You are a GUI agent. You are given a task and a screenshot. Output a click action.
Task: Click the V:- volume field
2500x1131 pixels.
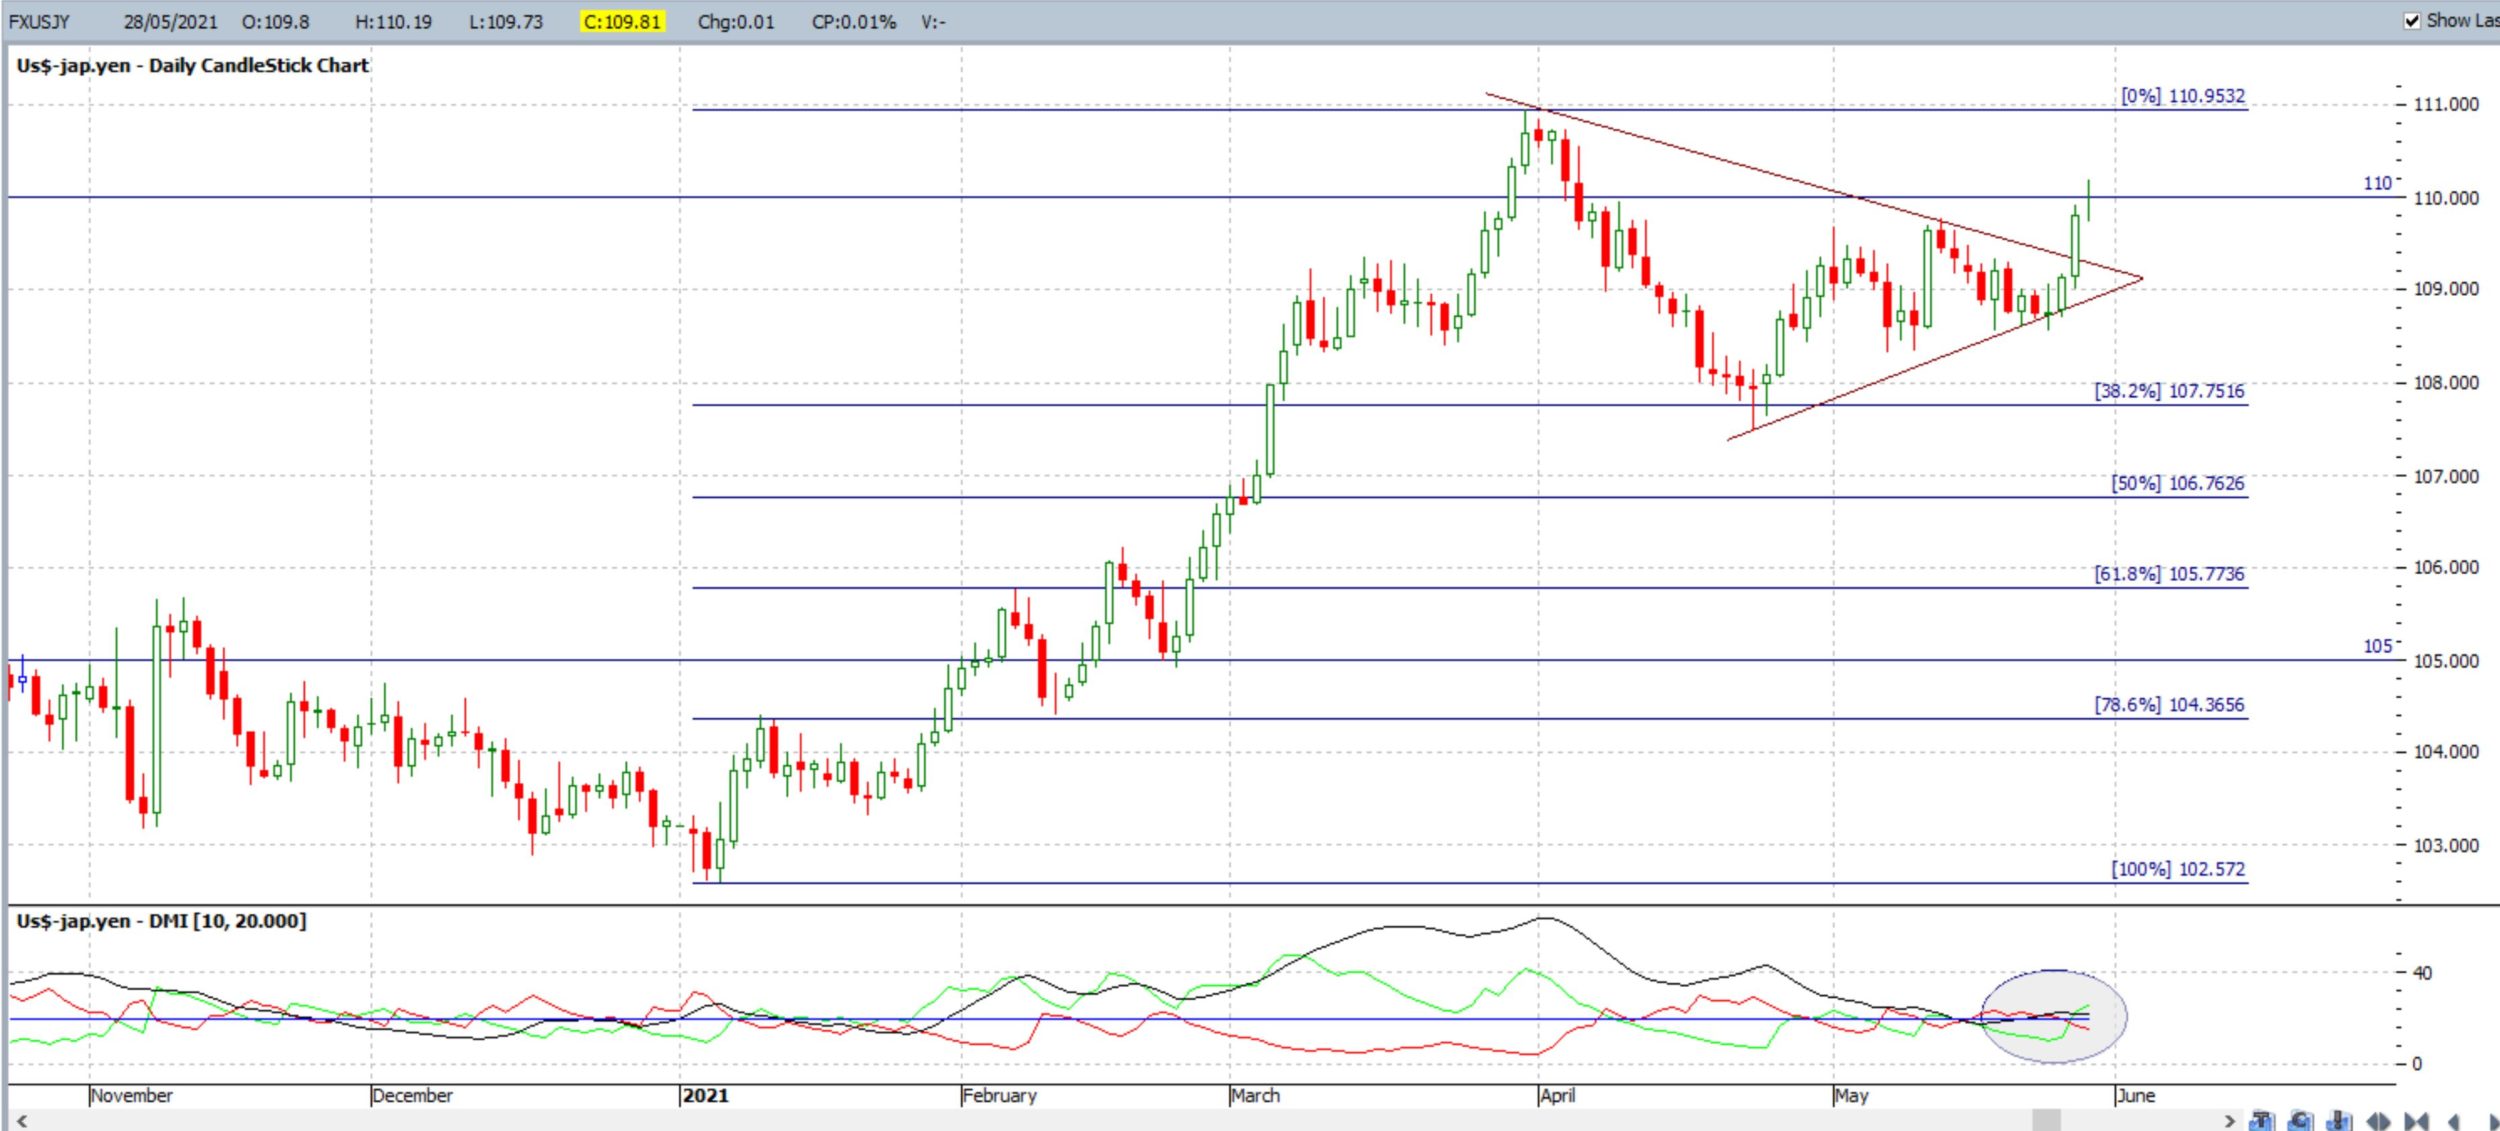click(933, 22)
